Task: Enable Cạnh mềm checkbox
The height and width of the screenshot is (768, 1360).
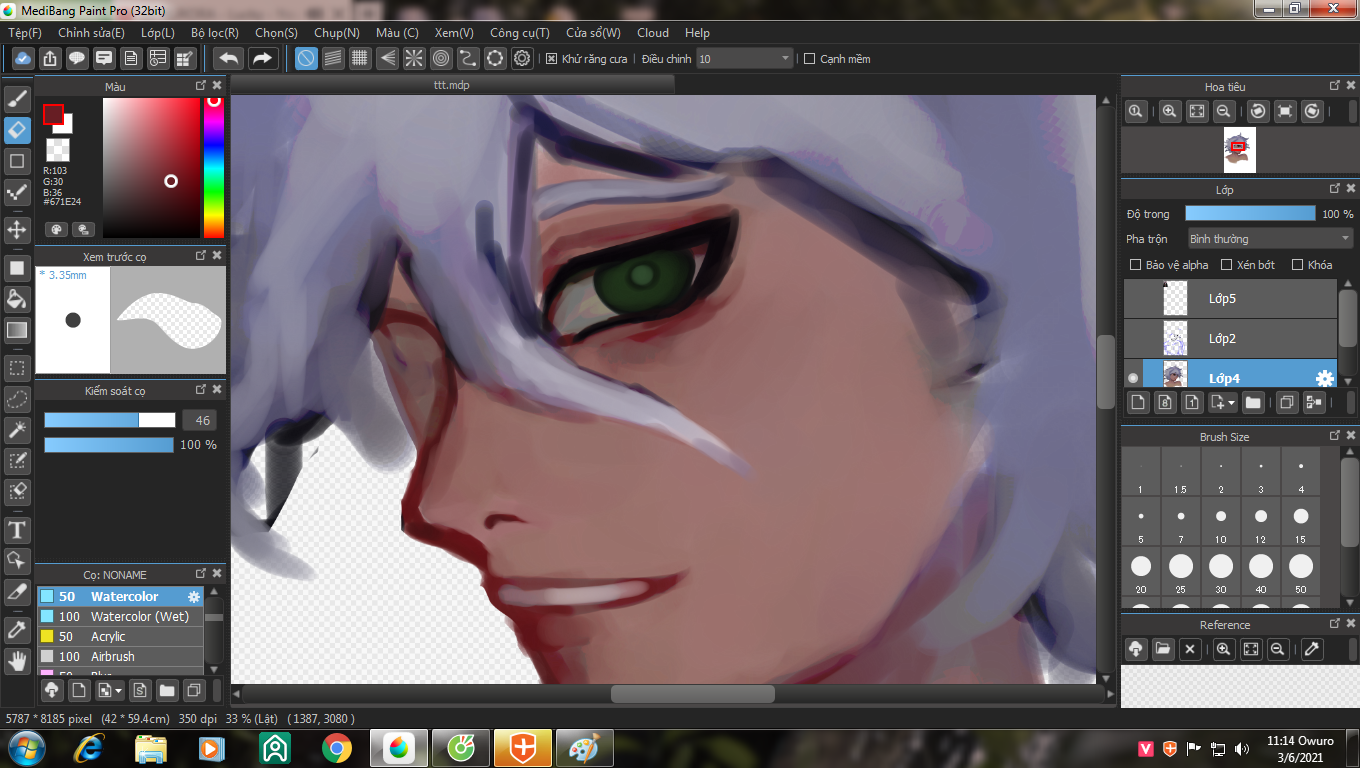Action: [x=810, y=59]
